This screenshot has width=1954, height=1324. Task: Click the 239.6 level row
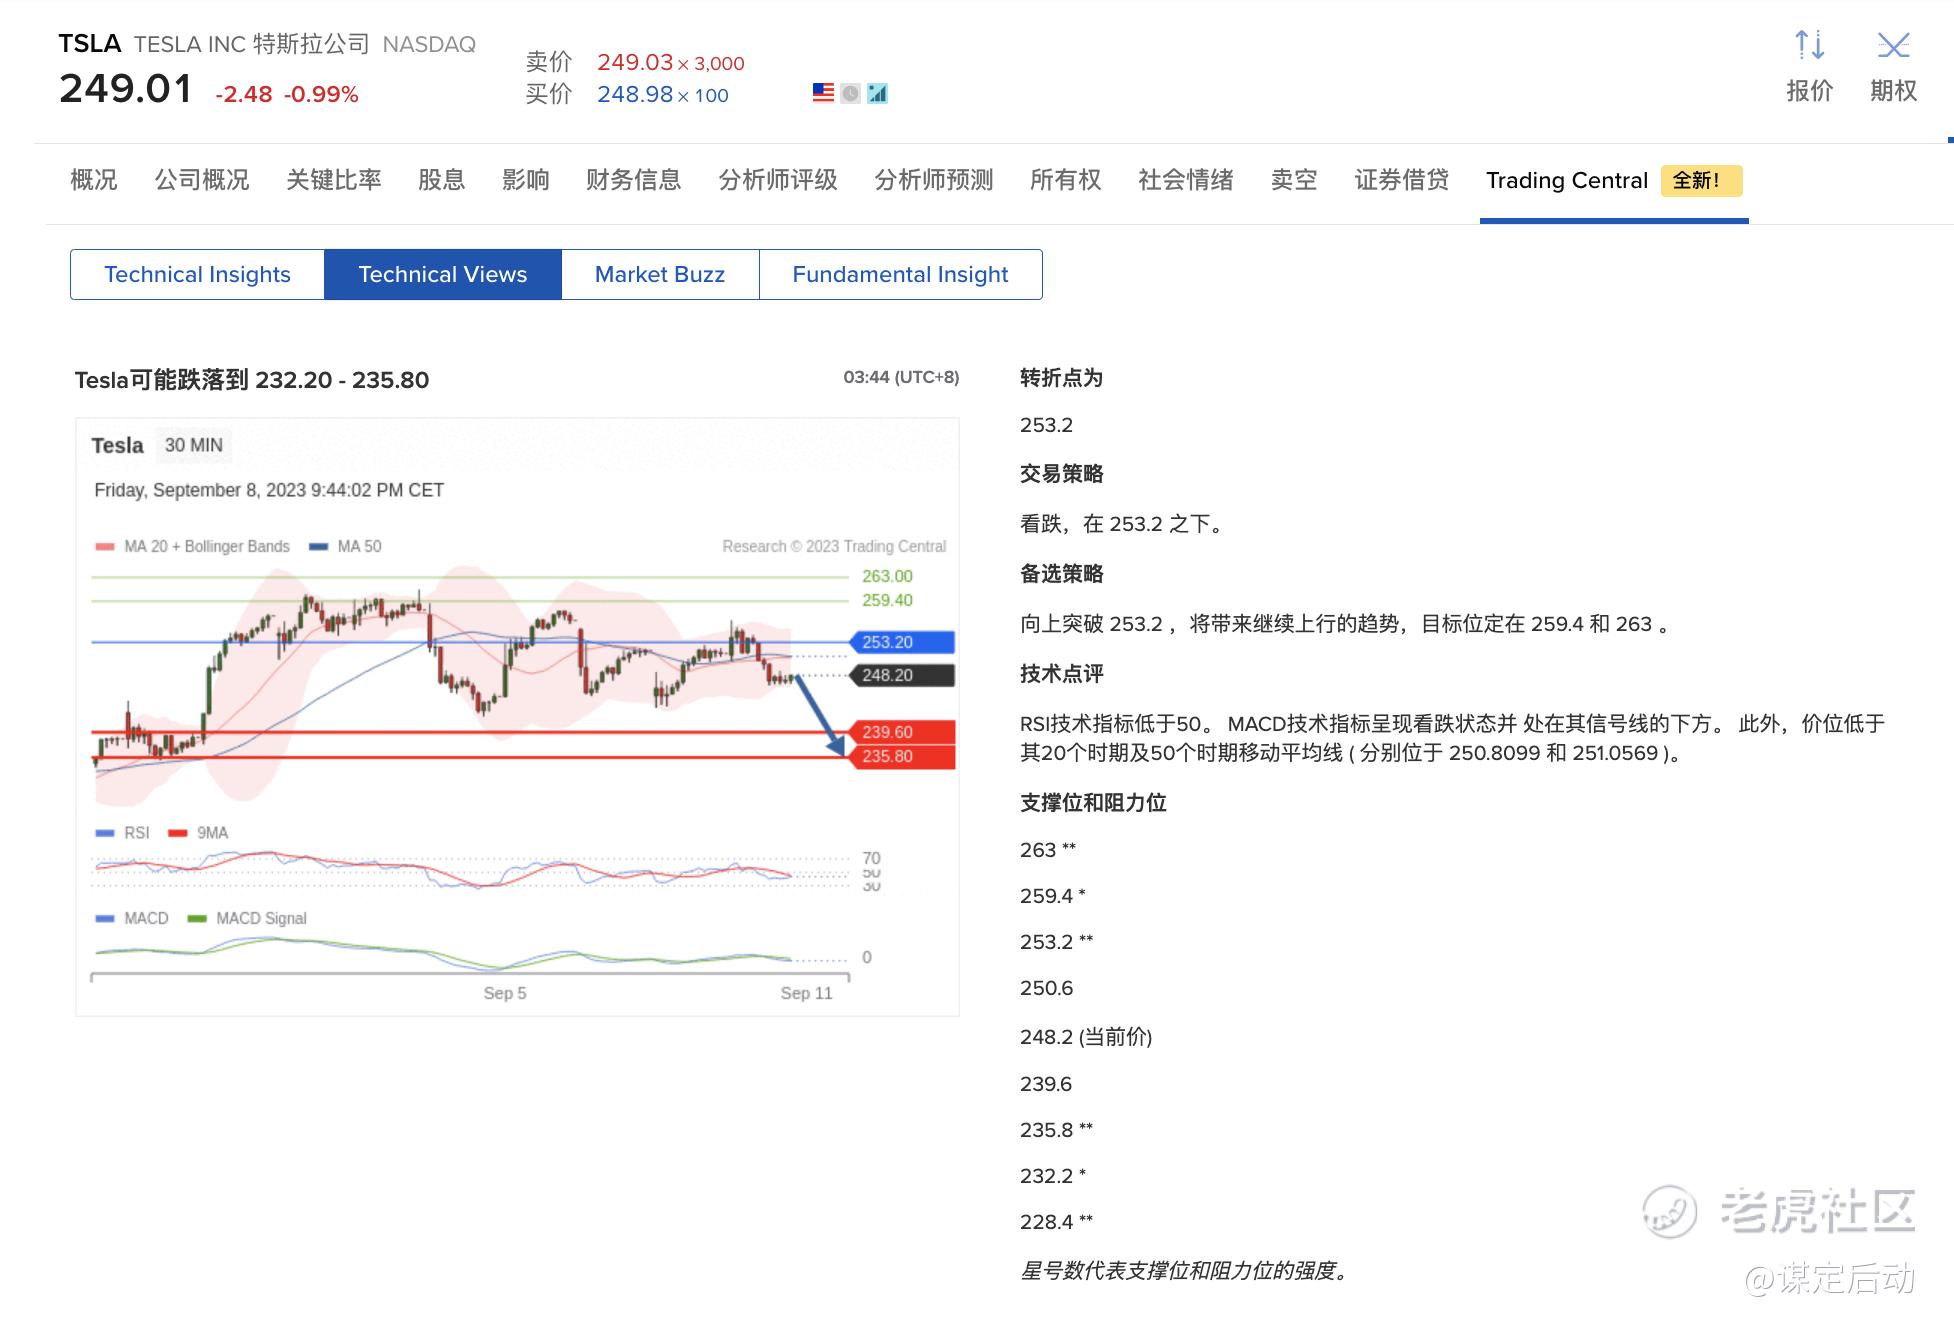click(x=1046, y=1084)
